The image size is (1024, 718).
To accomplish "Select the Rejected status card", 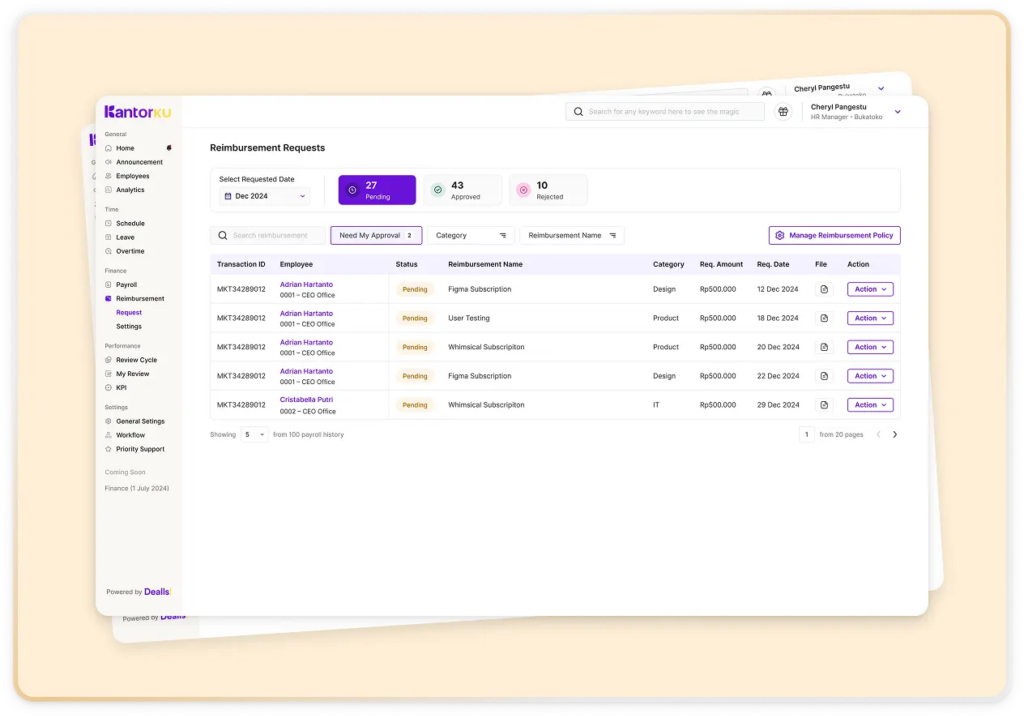I will (x=548, y=190).
